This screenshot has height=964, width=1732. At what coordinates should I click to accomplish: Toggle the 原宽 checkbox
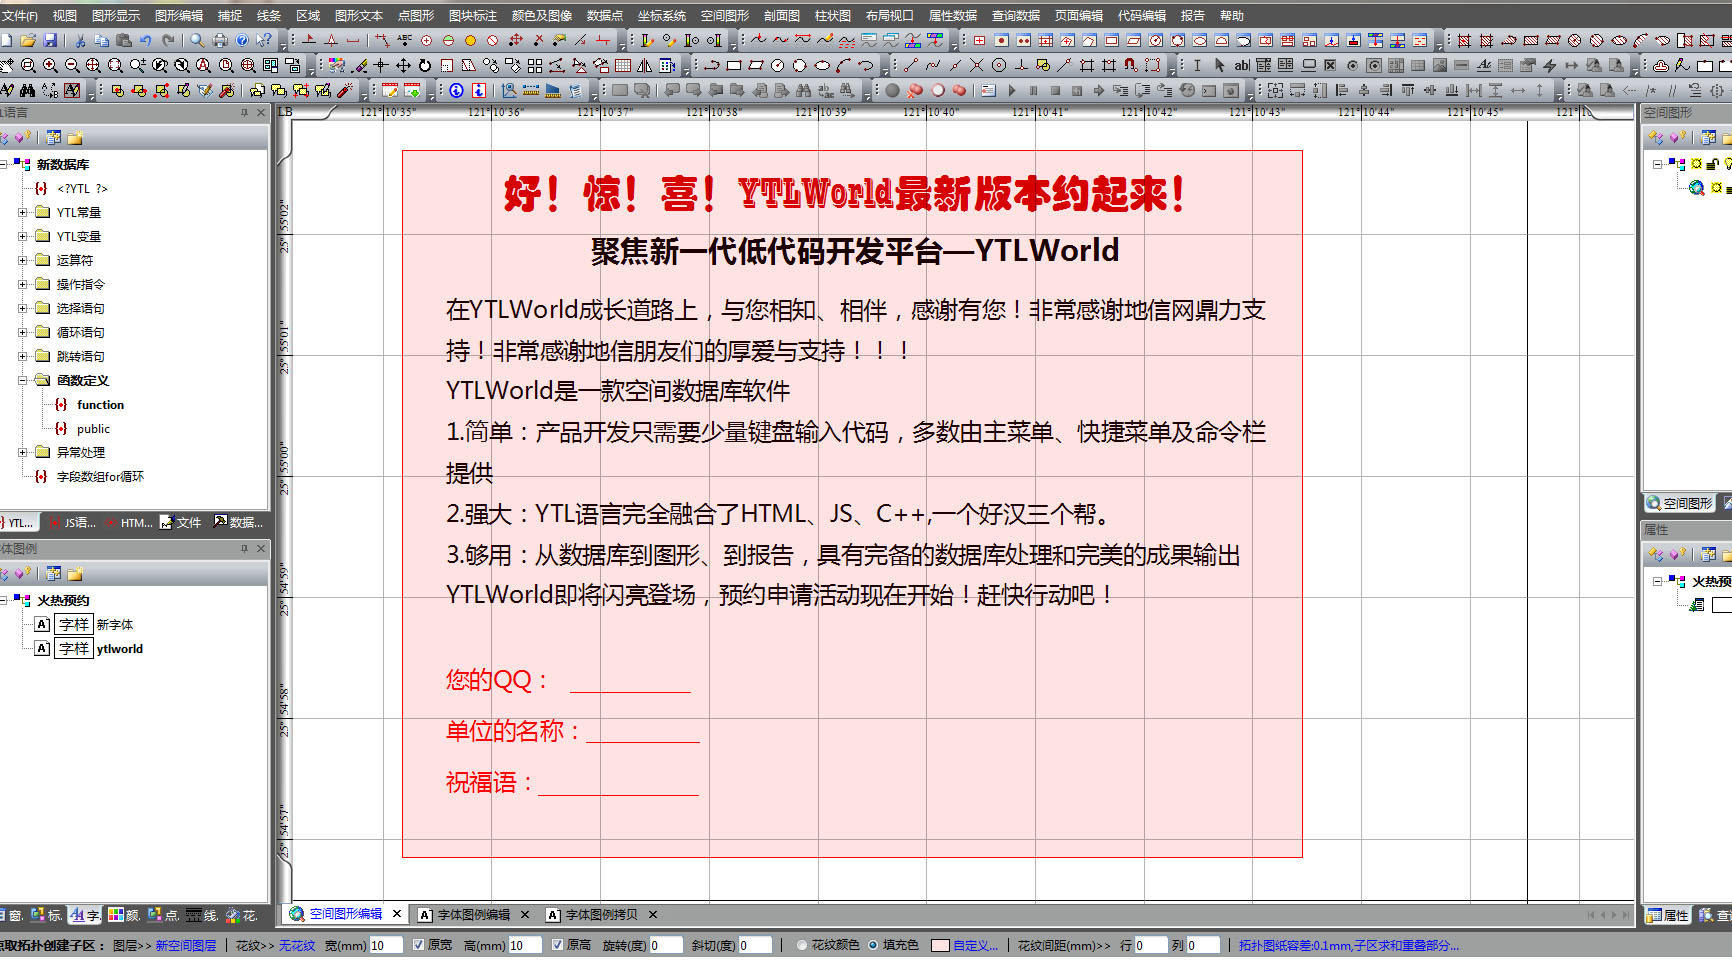419,945
